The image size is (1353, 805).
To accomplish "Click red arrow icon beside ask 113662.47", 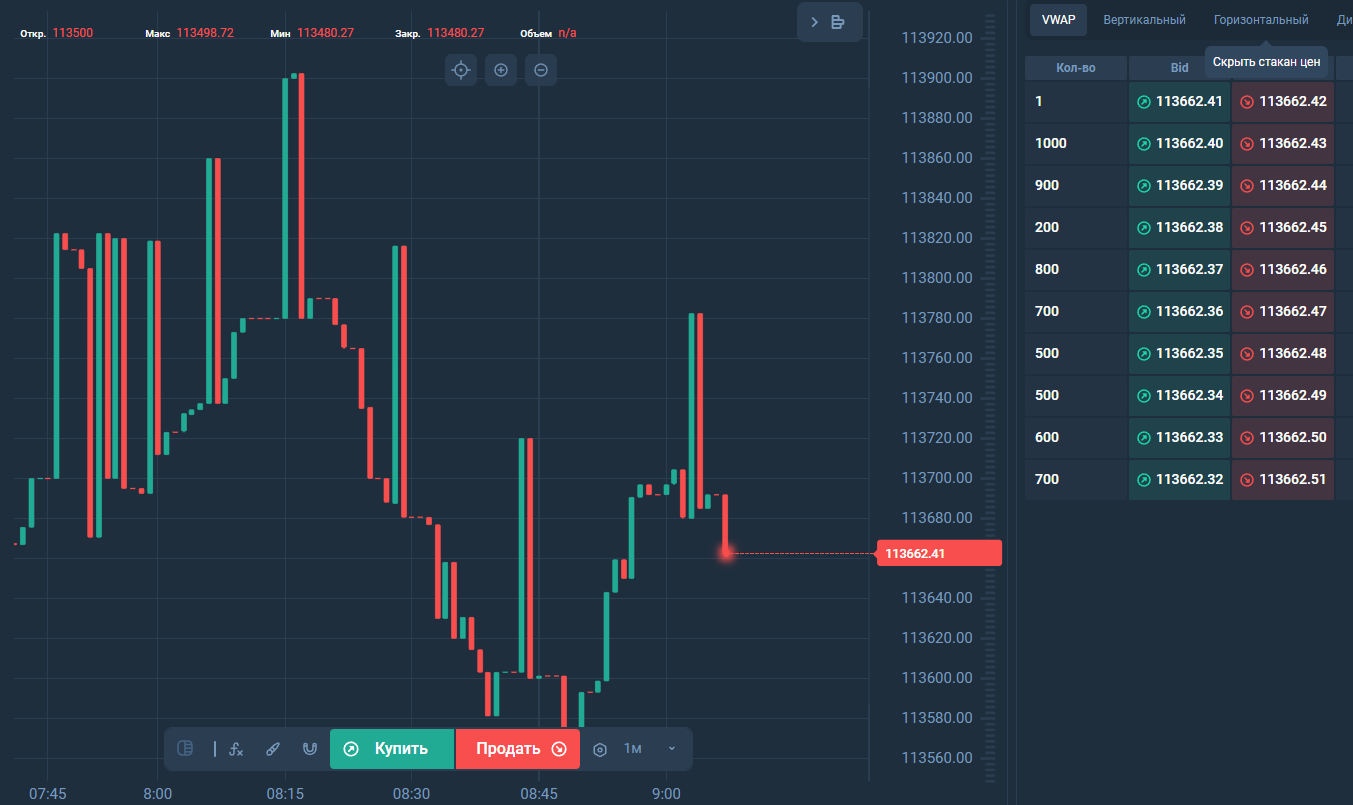I will (x=1247, y=312).
